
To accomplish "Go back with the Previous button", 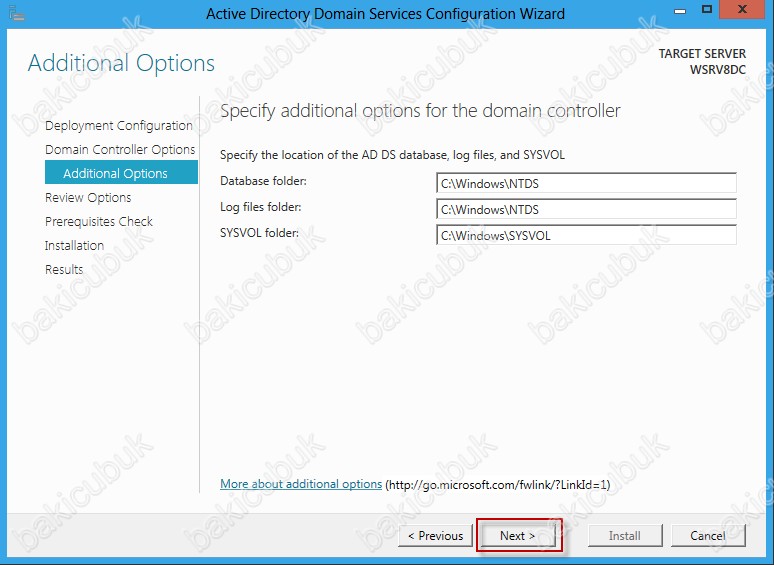I will click(x=435, y=535).
